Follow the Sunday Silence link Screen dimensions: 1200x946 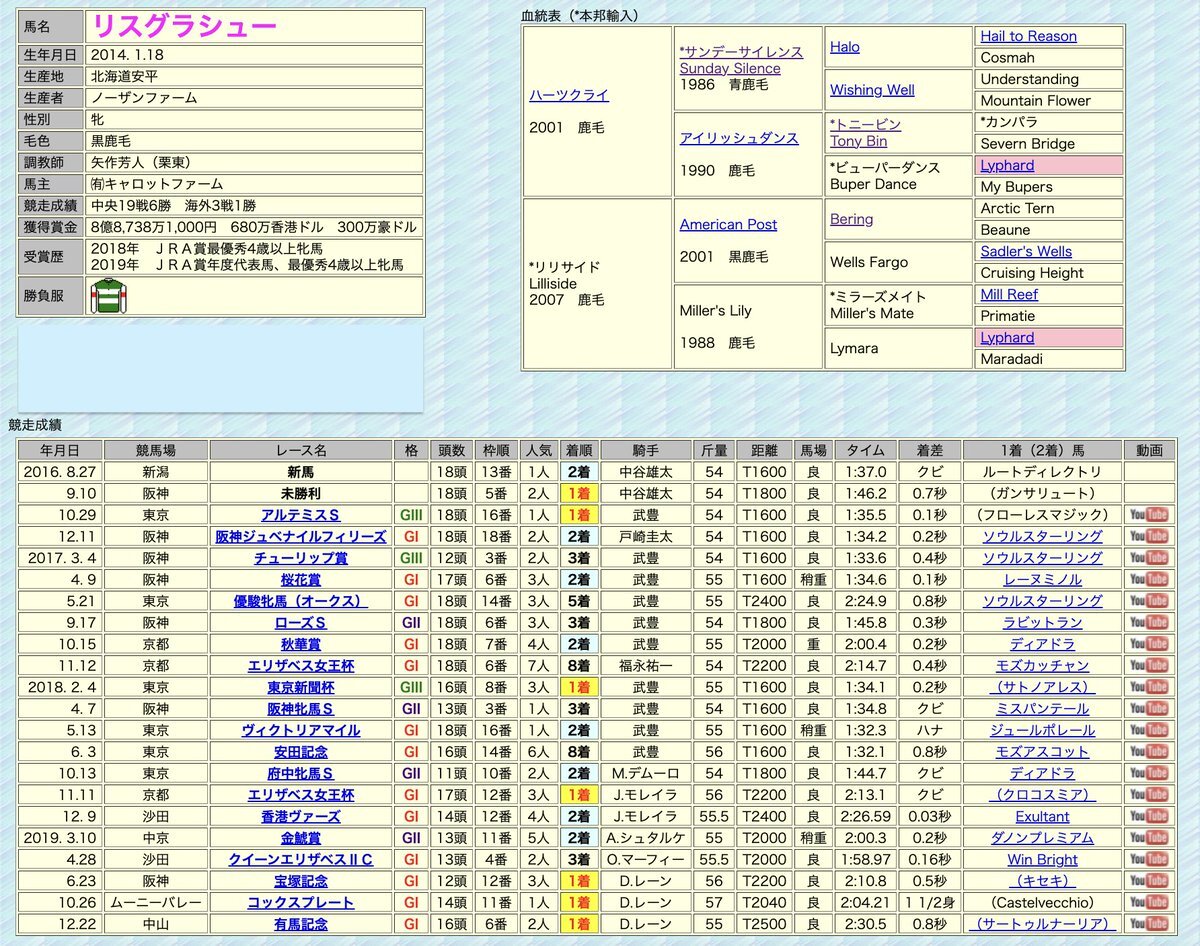pyautogui.click(x=730, y=69)
